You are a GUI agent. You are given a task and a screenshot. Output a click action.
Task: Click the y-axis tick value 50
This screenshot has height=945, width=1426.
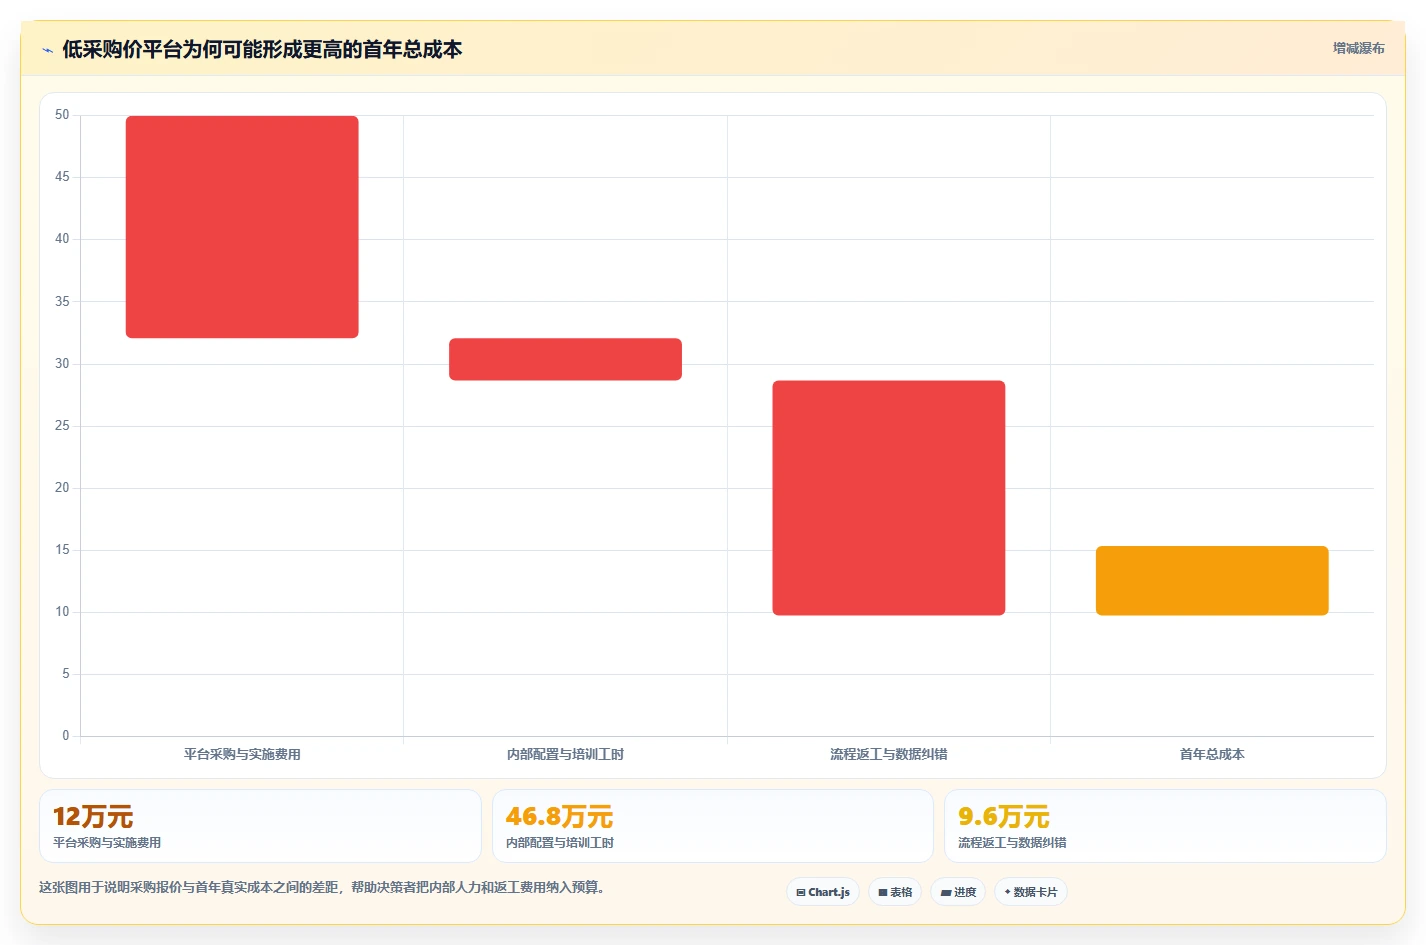[62, 115]
